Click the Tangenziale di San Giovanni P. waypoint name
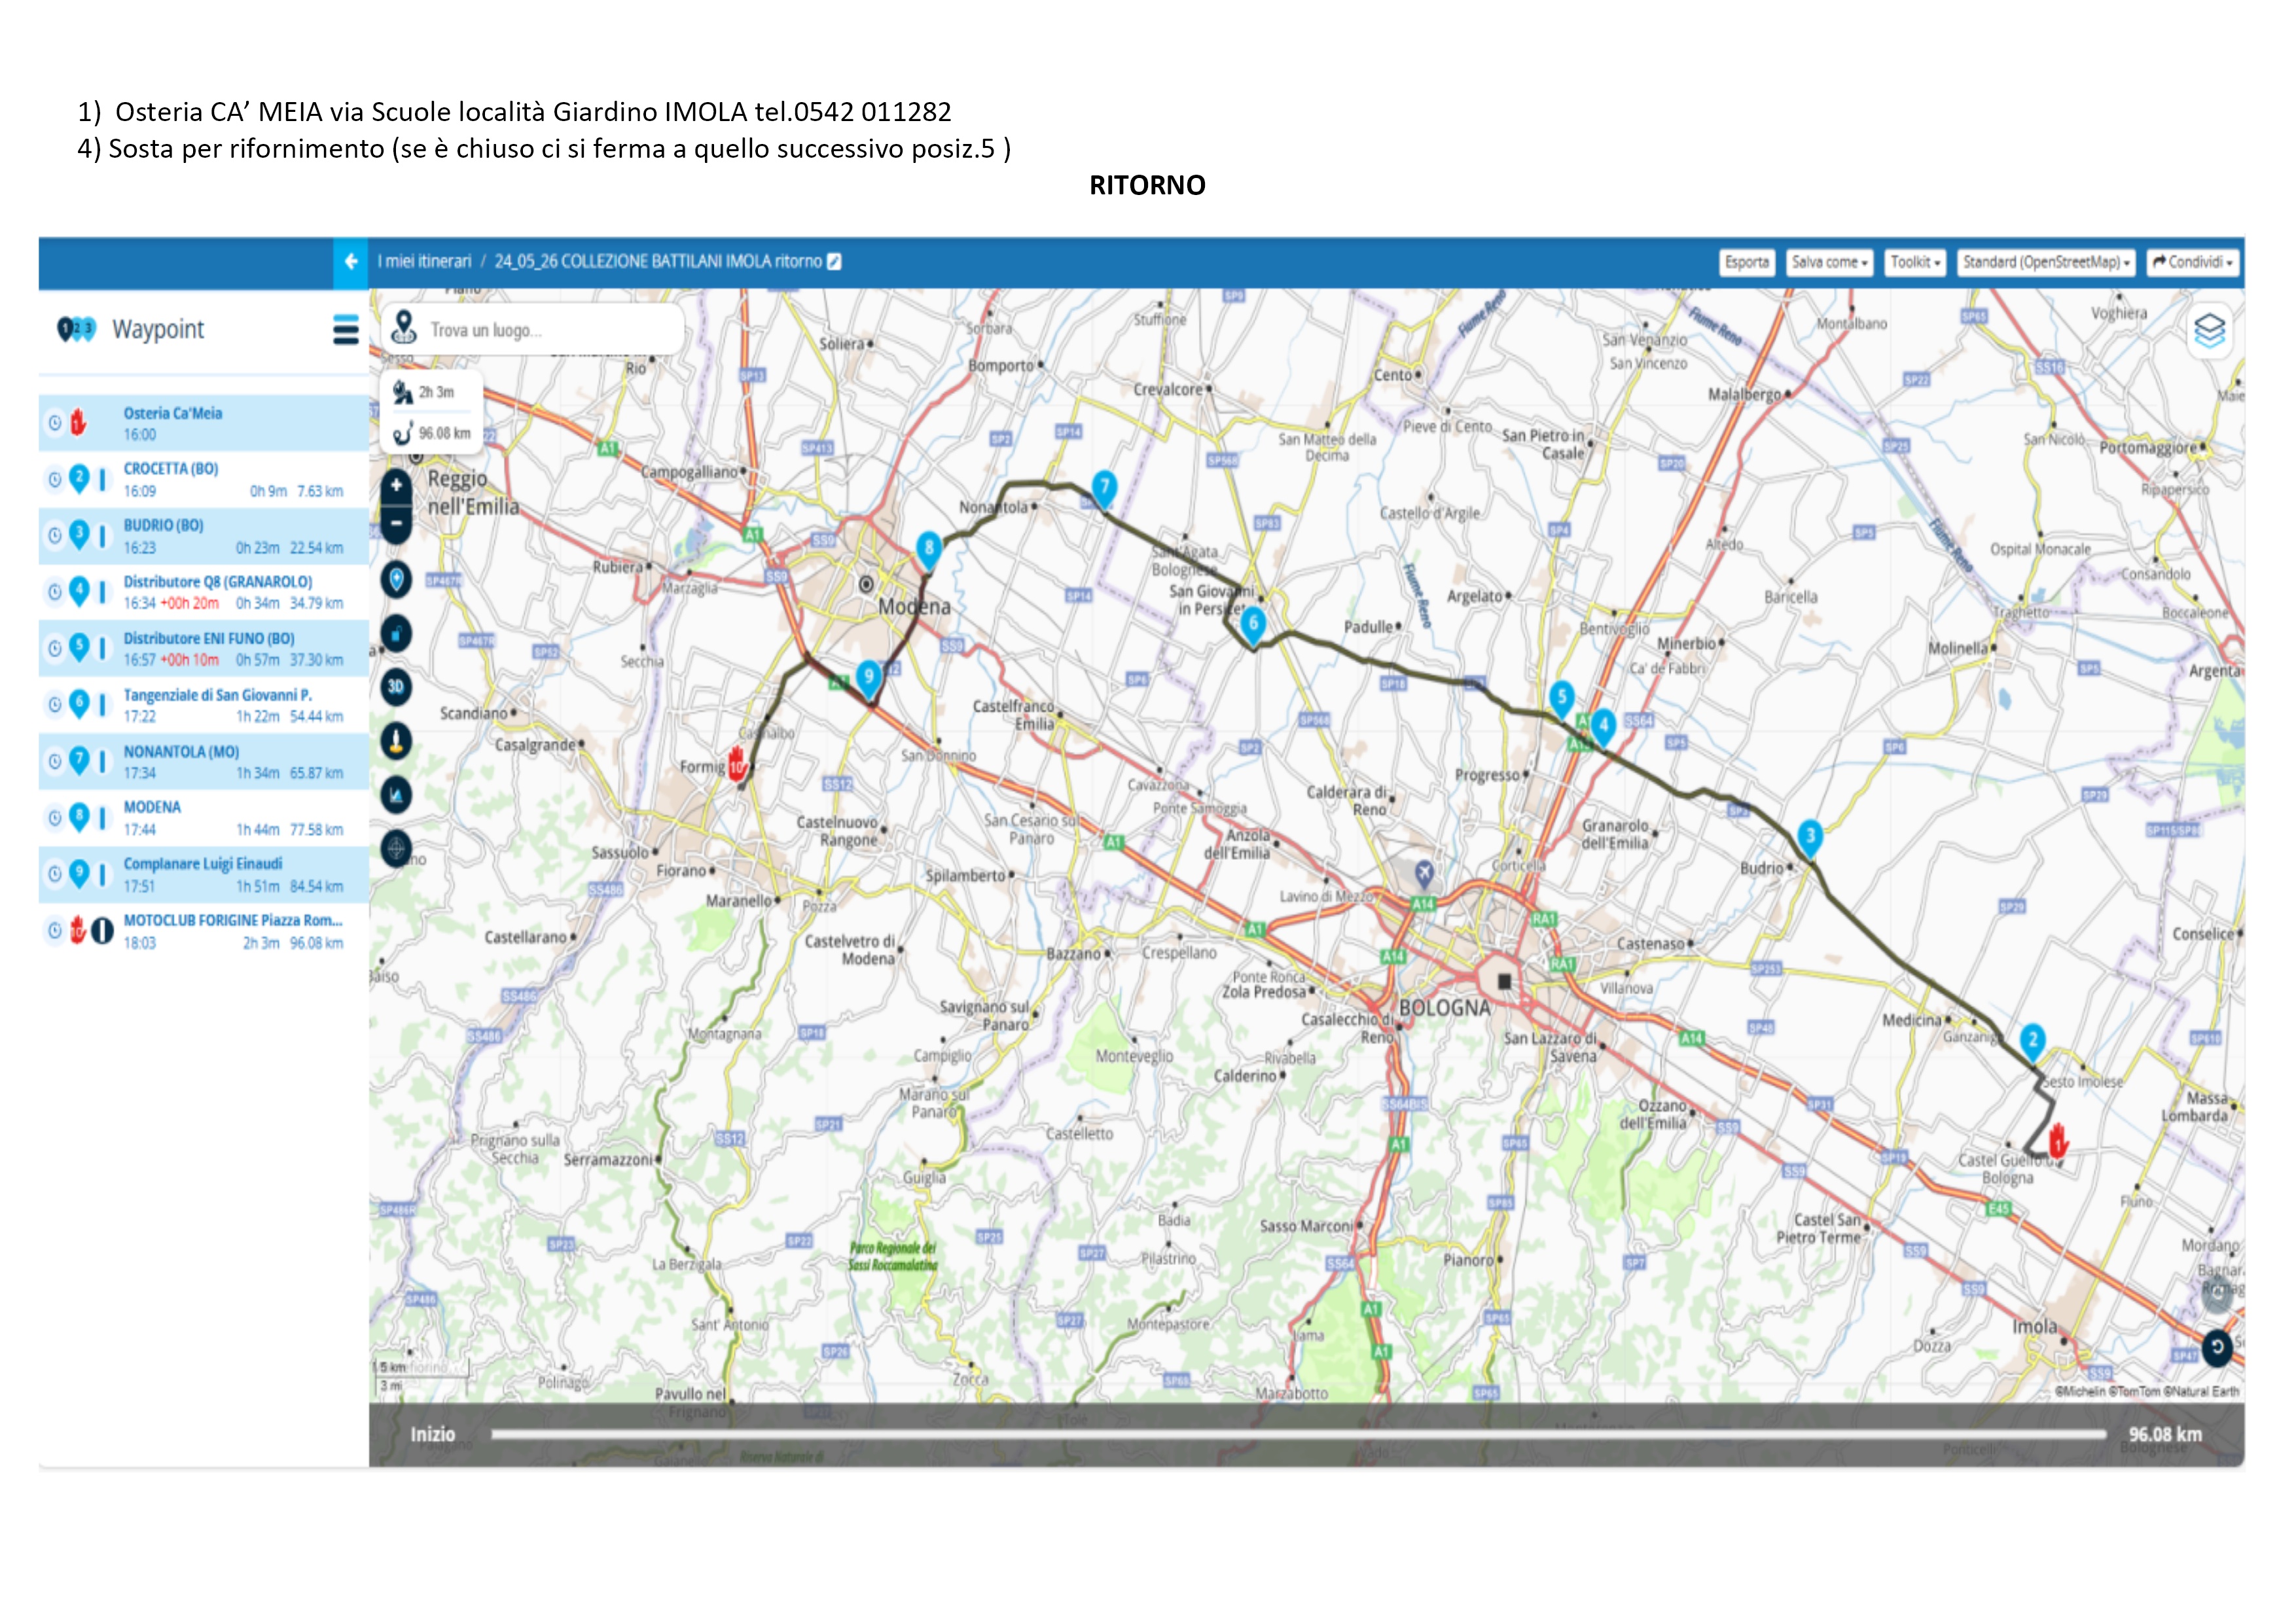This screenshot has width=2296, height=1623. point(218,695)
